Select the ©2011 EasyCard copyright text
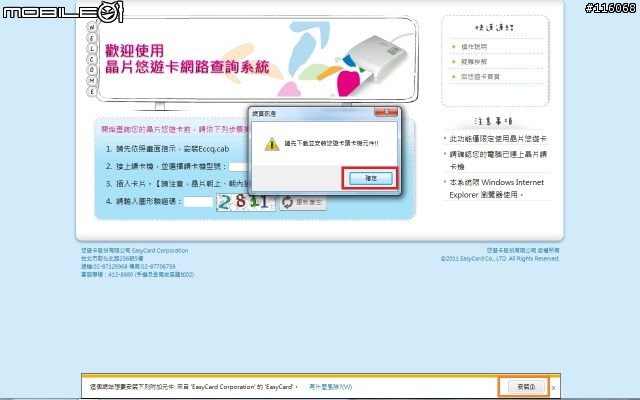640x400 pixels. [500, 259]
